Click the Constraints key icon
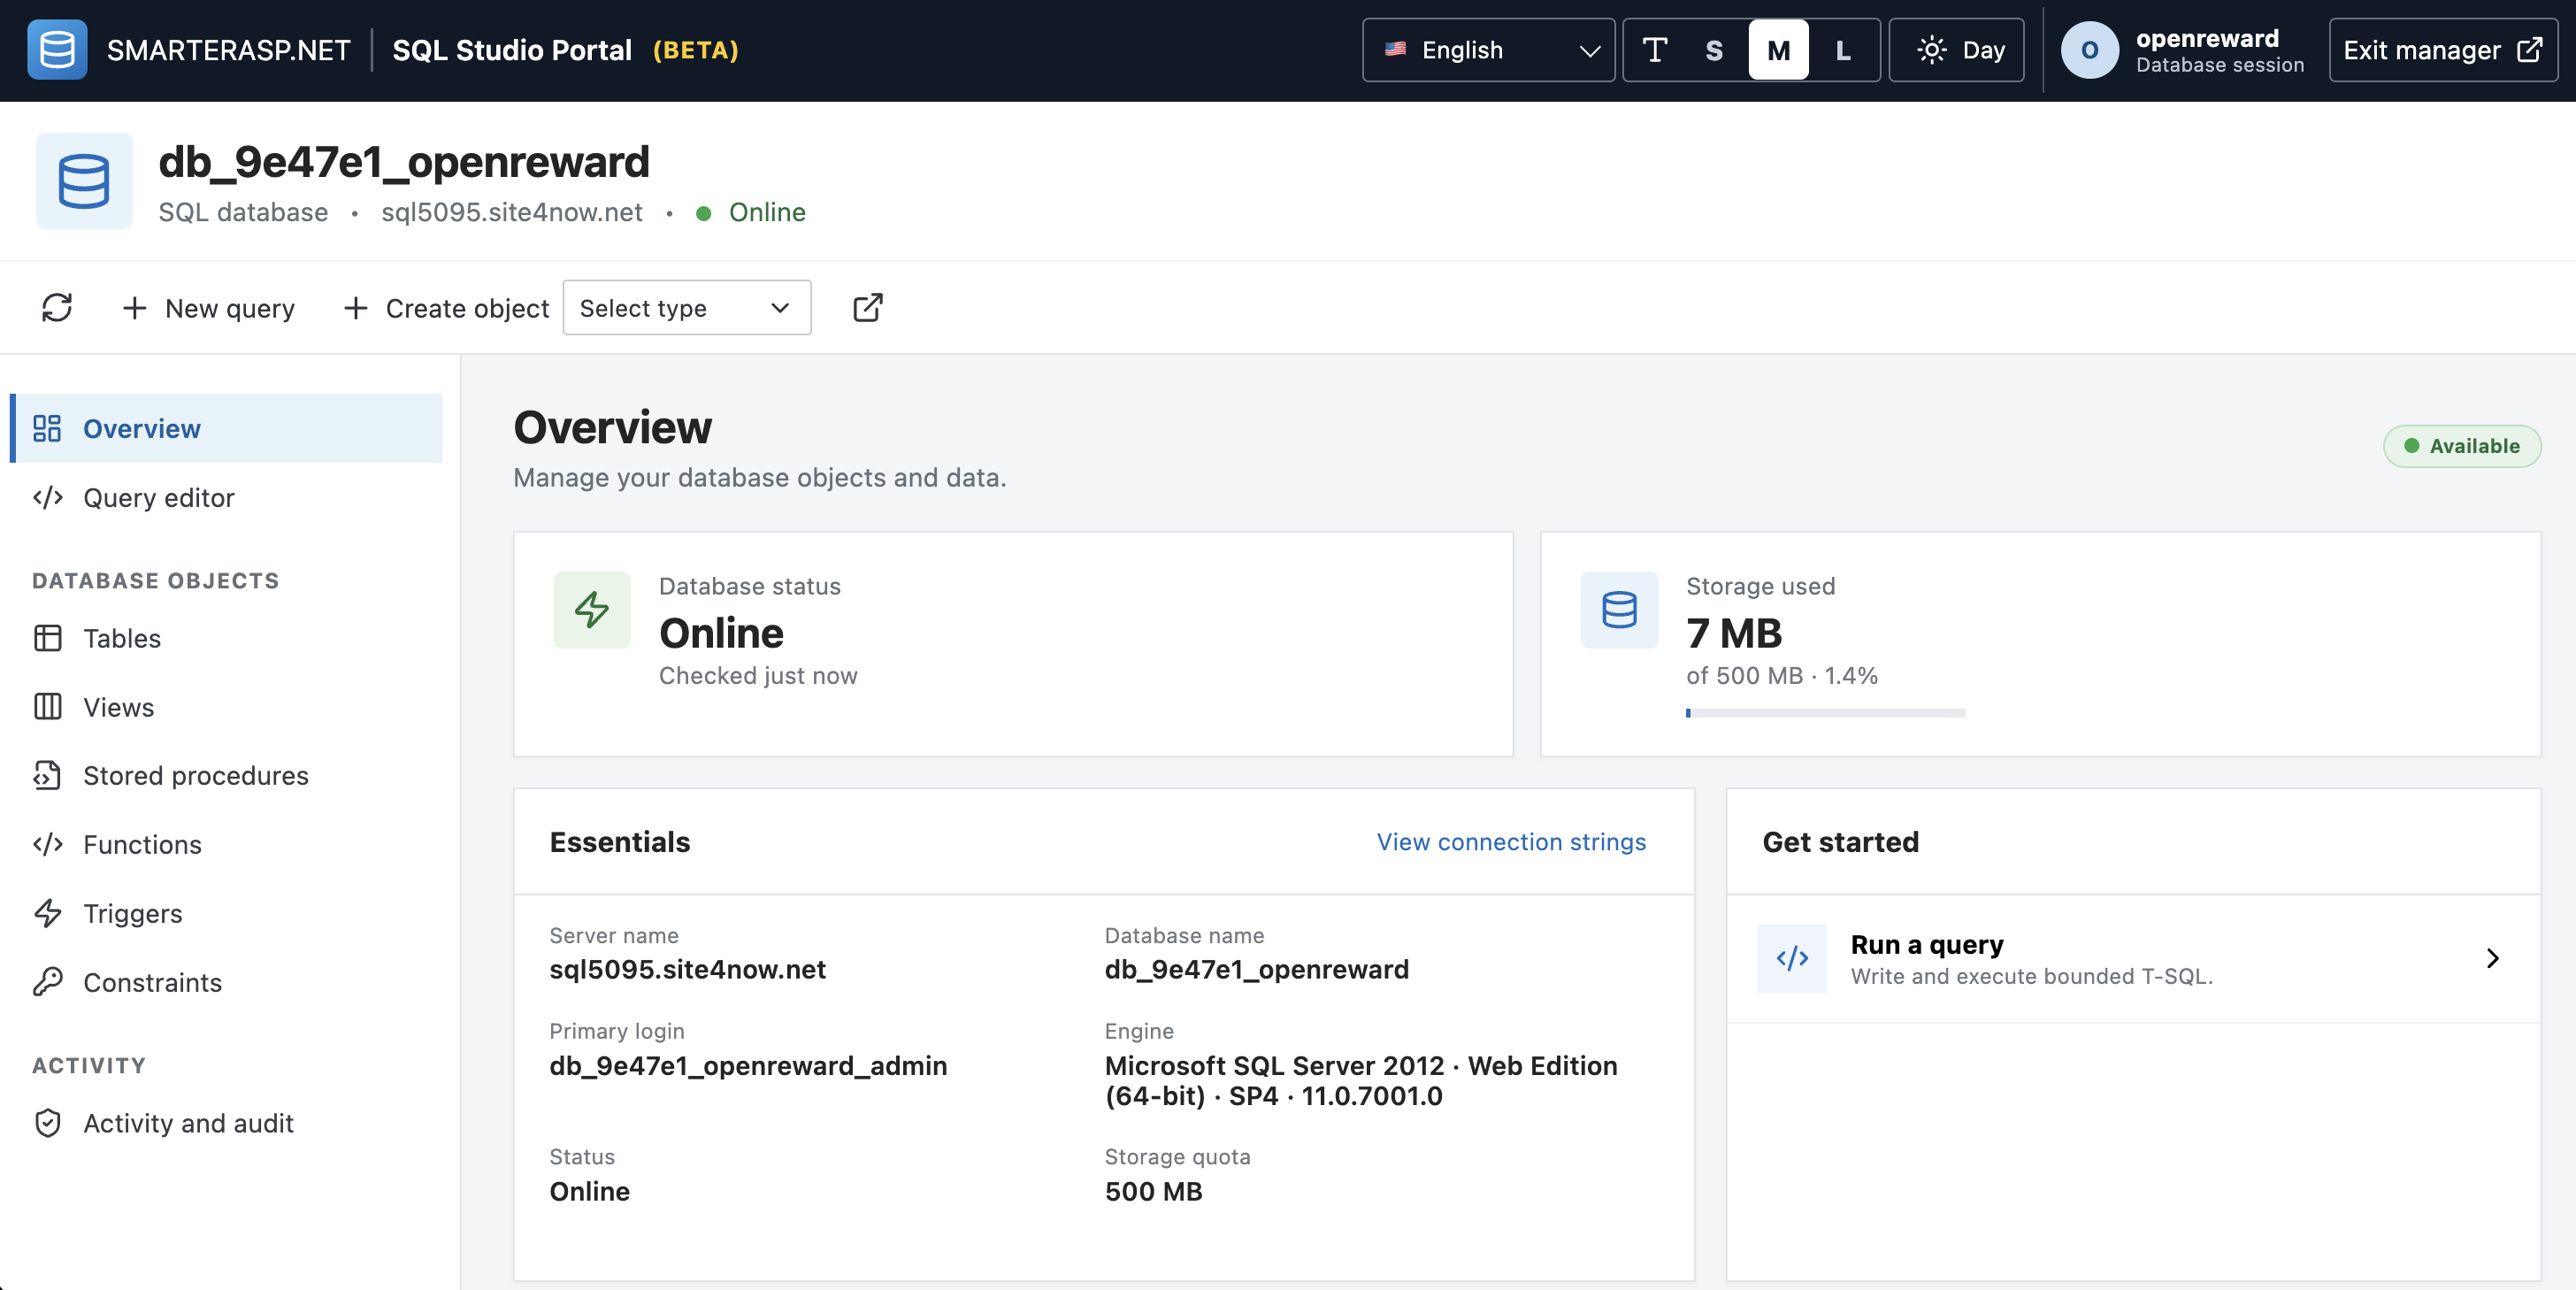2576x1290 pixels. click(x=47, y=982)
